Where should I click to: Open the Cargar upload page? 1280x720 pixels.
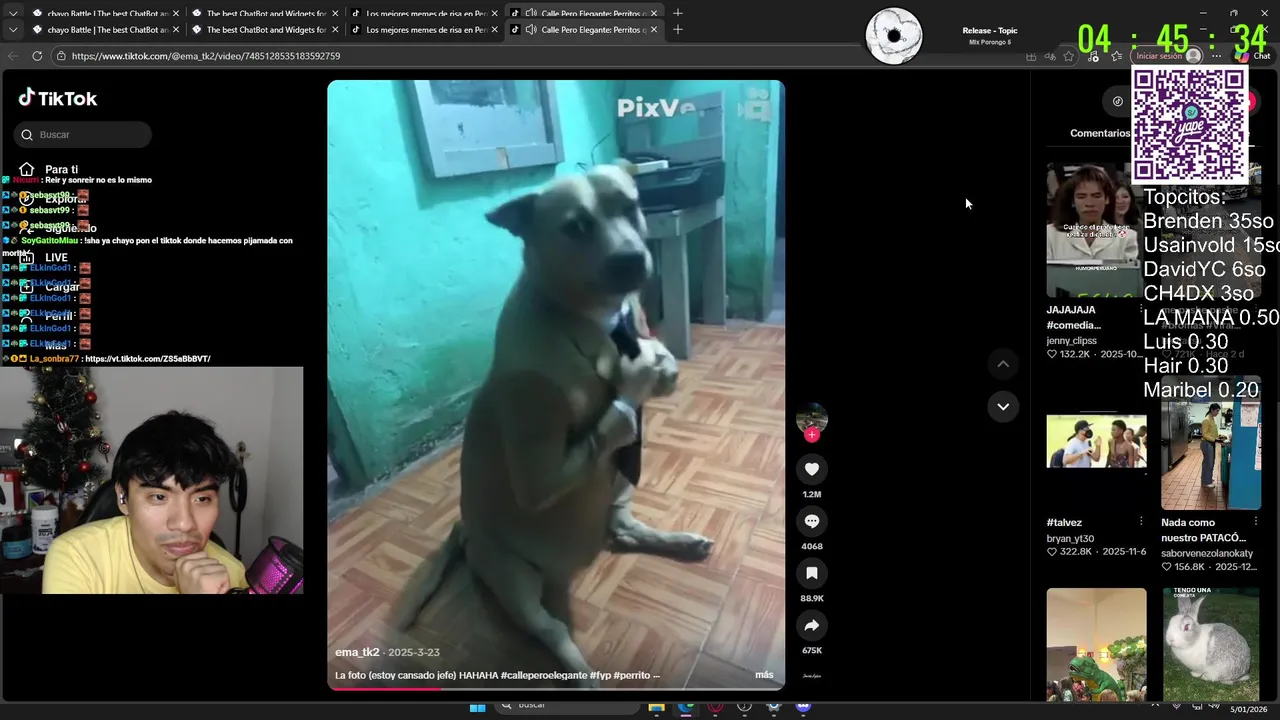(x=48, y=287)
